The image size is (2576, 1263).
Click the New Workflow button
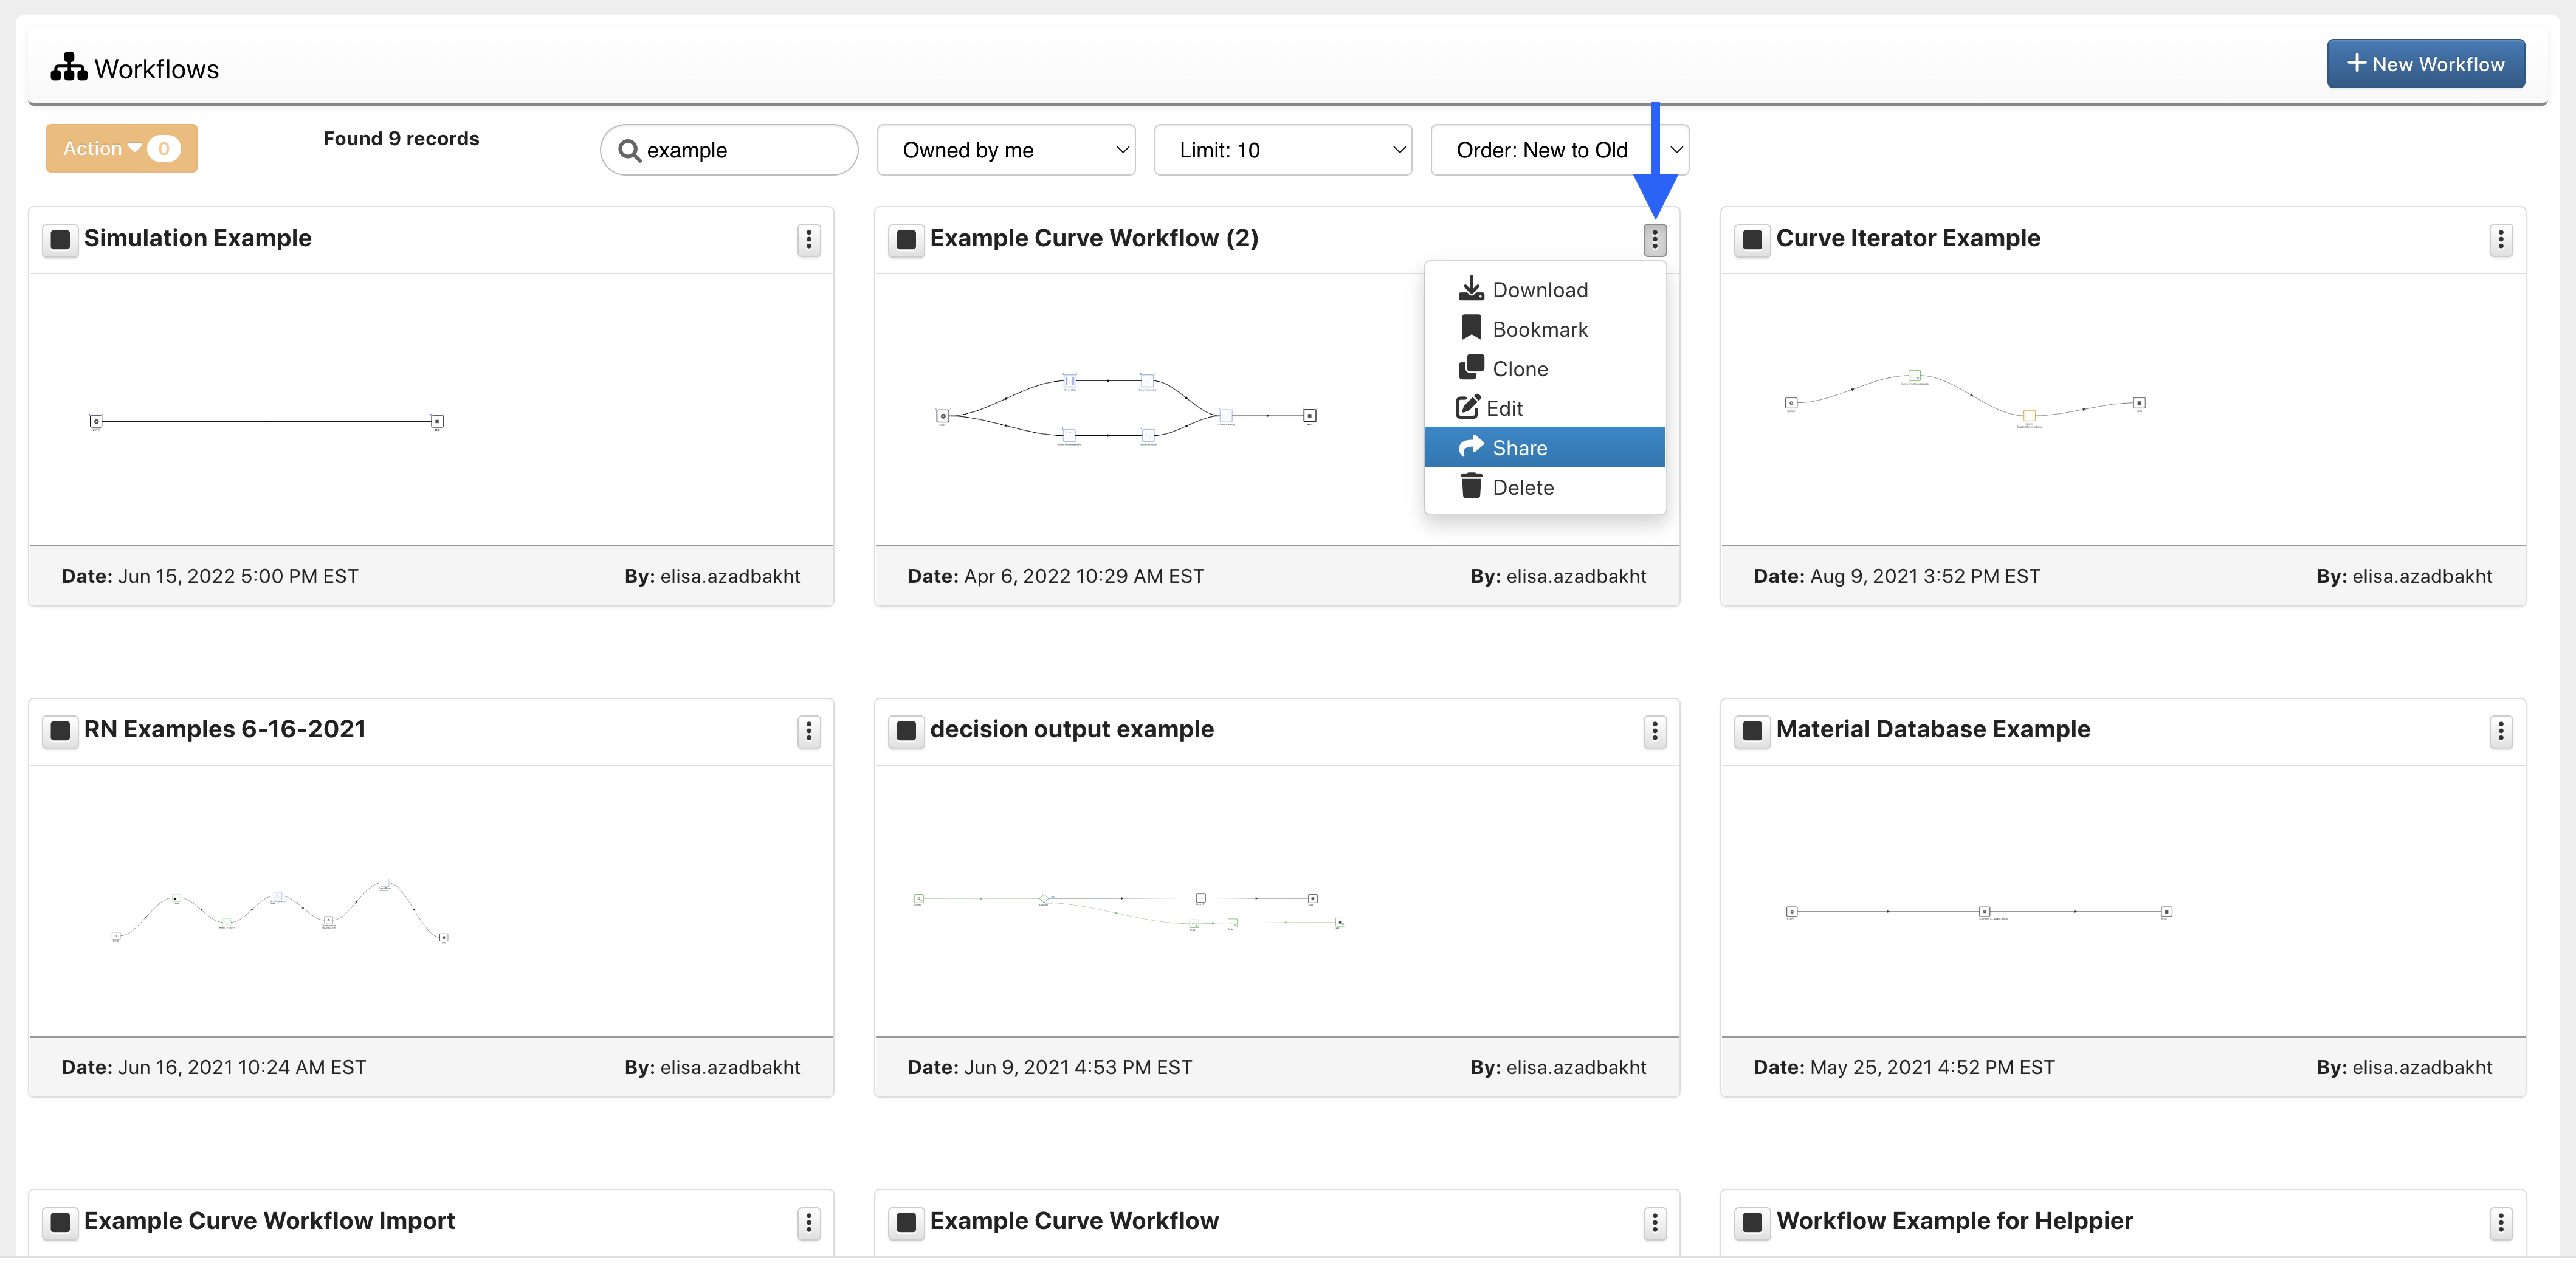pyautogui.click(x=2425, y=64)
